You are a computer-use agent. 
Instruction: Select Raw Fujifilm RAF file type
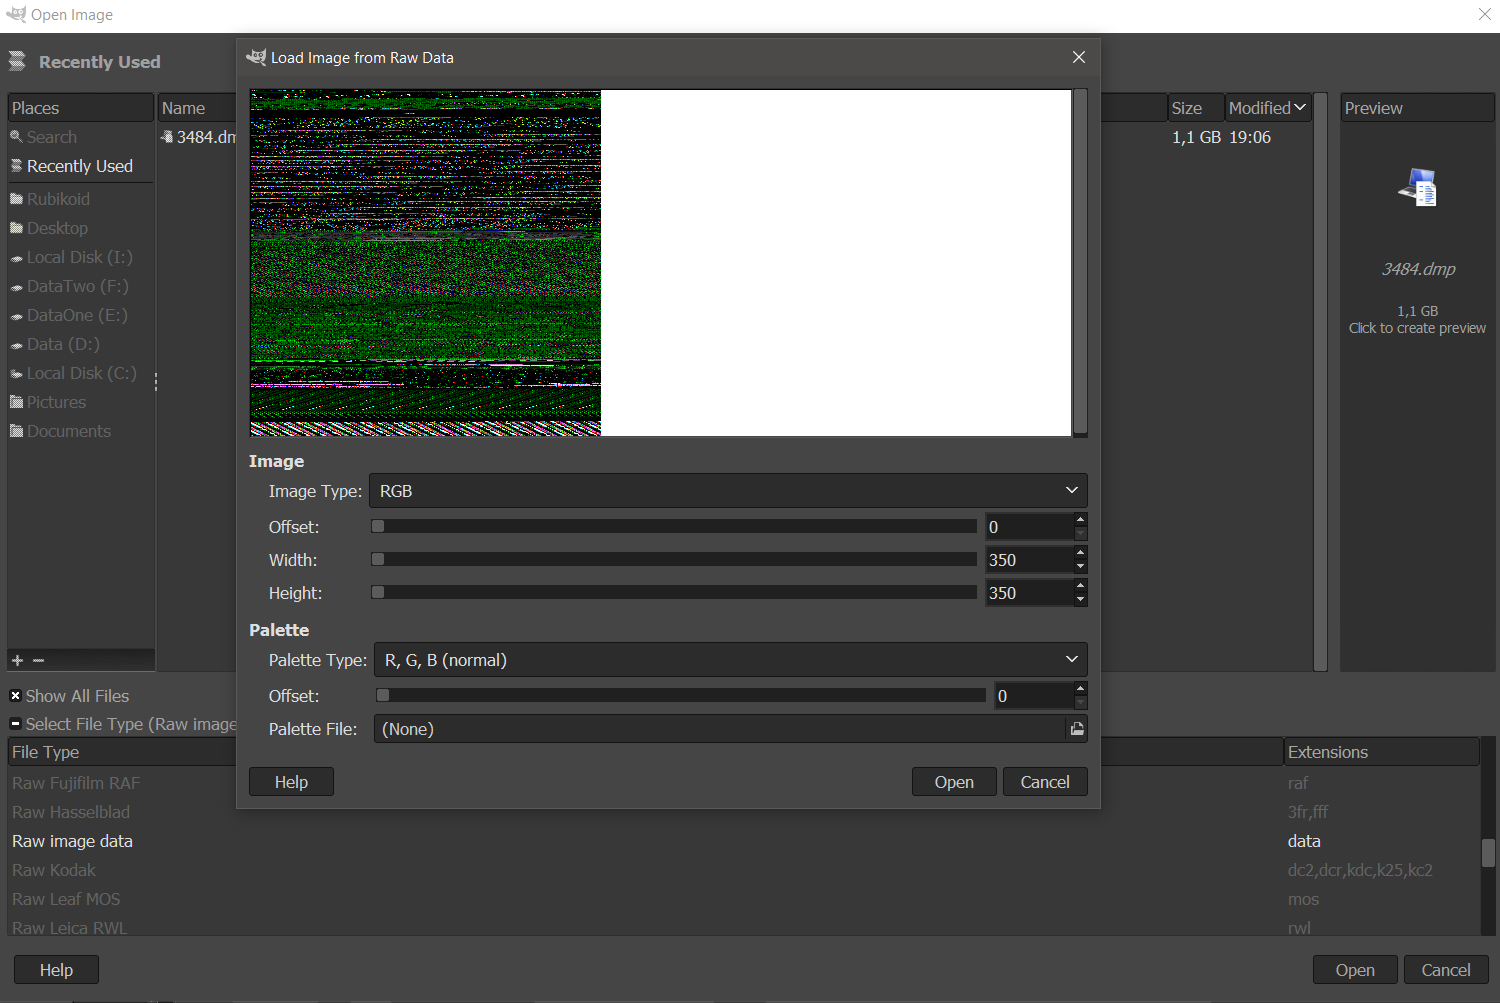[76, 783]
